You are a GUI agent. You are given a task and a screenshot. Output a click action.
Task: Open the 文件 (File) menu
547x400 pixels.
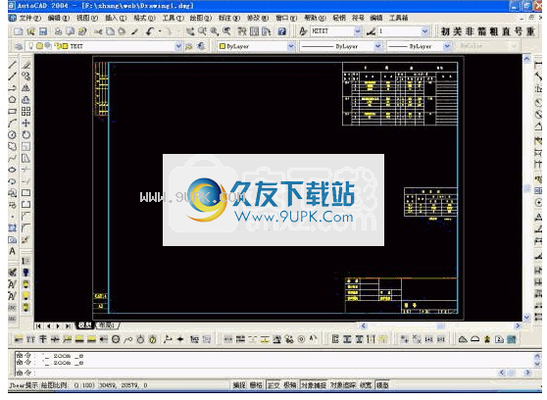pos(30,18)
